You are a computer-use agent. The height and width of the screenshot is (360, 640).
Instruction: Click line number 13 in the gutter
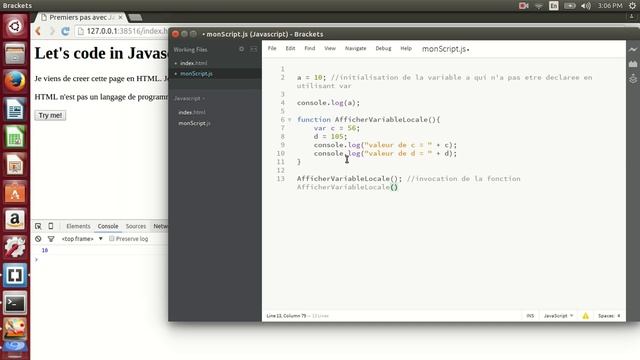pyautogui.click(x=280, y=178)
